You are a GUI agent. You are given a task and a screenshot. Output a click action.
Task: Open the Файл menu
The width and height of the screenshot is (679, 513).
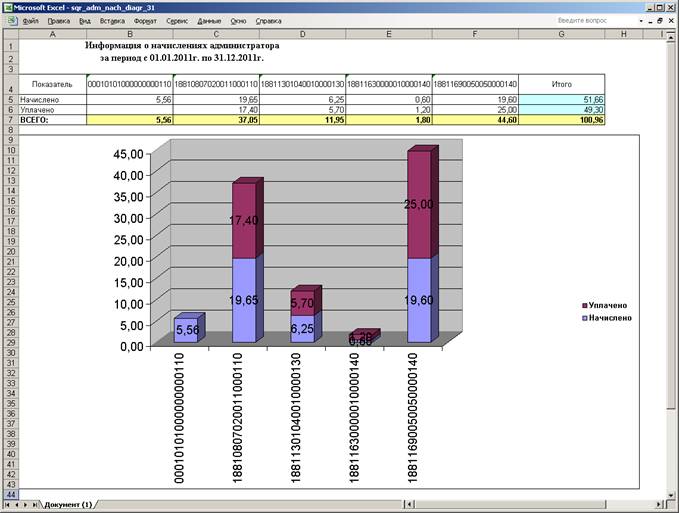pos(30,21)
